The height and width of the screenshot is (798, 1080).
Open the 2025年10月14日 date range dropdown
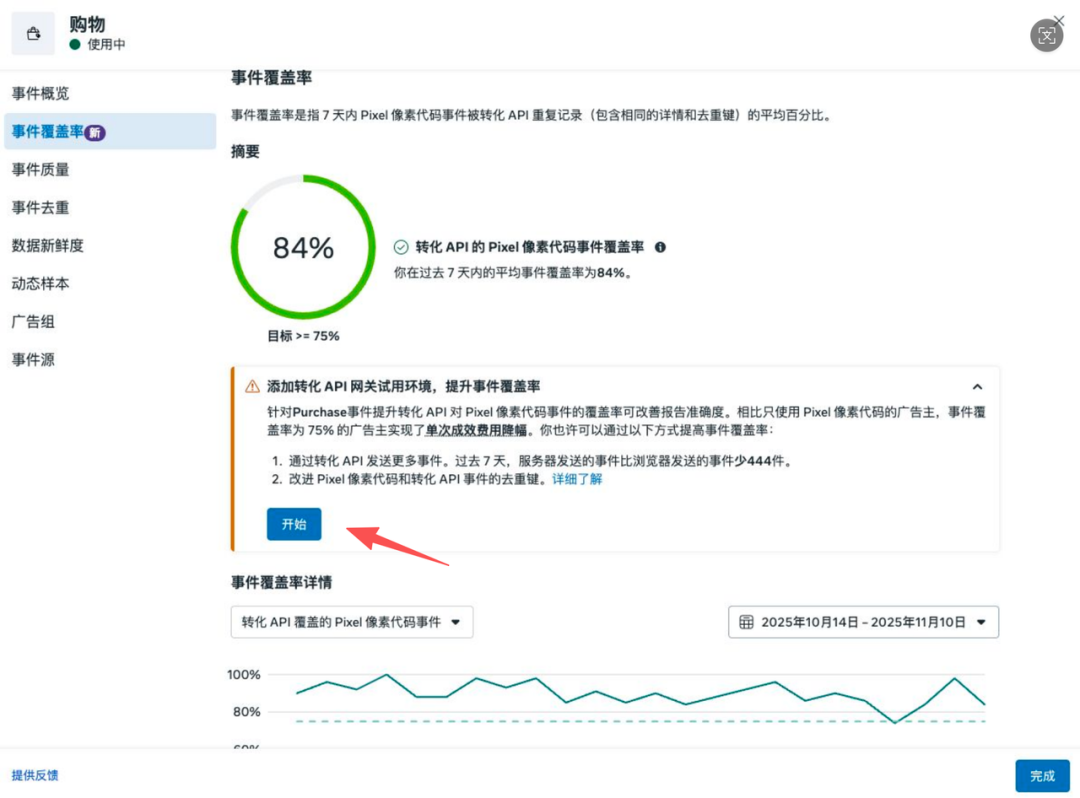click(x=863, y=621)
